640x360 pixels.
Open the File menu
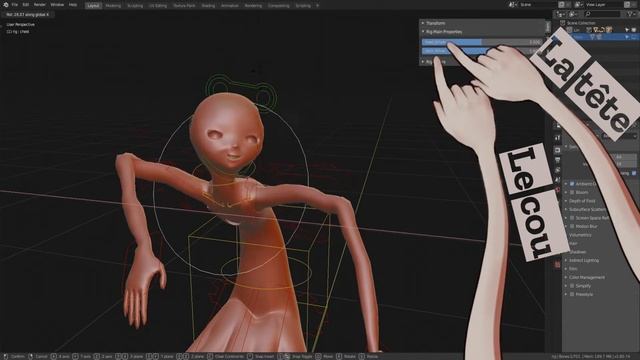(x=15, y=5)
